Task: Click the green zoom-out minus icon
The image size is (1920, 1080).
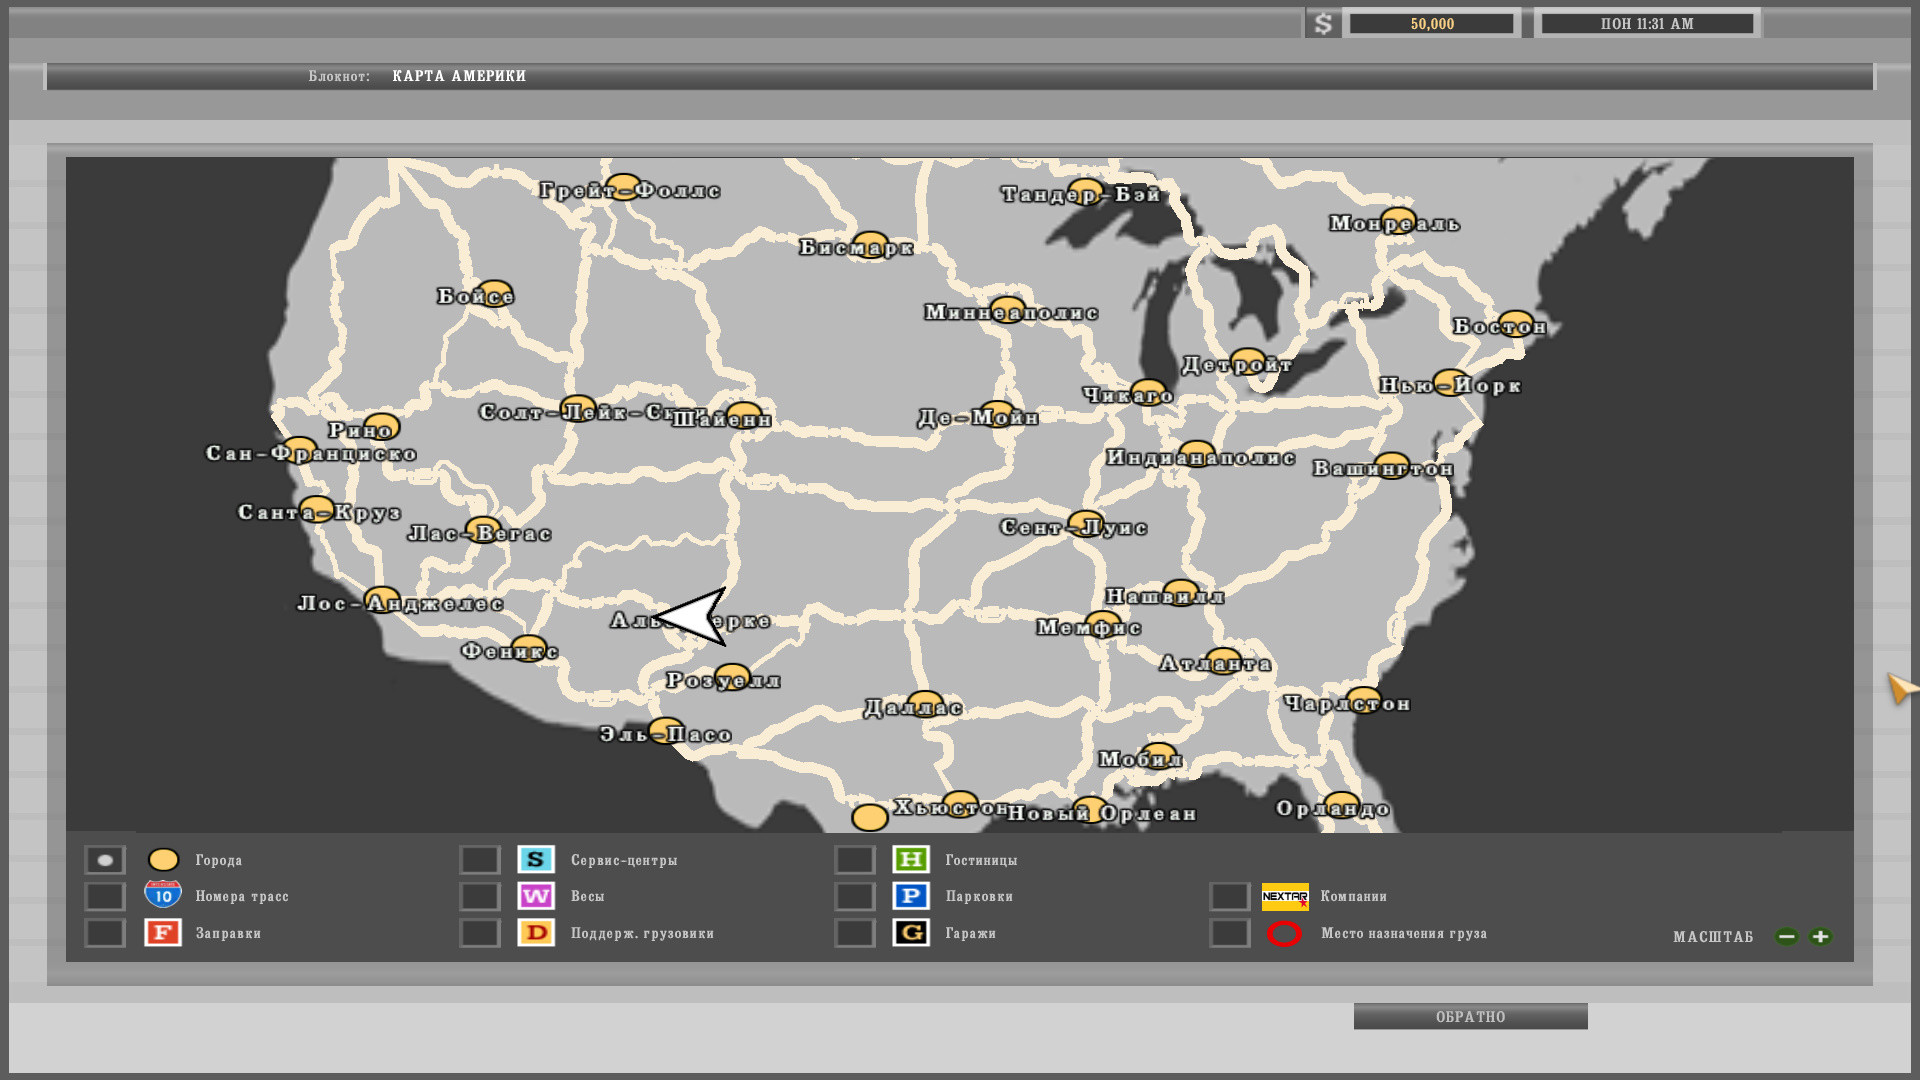Action: (x=1787, y=937)
